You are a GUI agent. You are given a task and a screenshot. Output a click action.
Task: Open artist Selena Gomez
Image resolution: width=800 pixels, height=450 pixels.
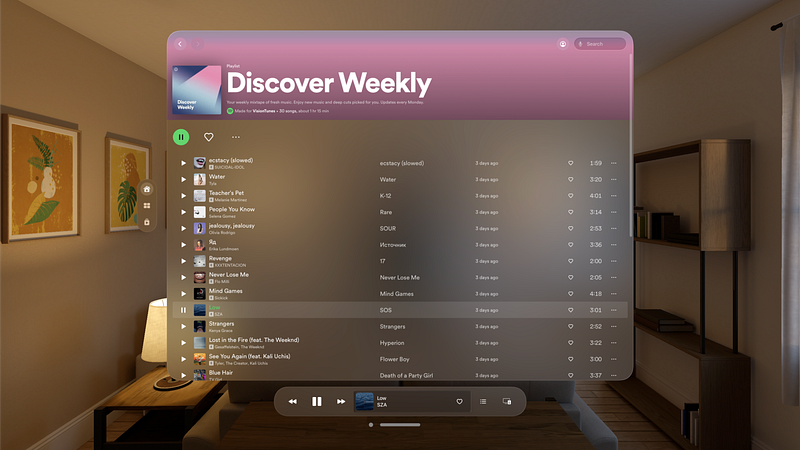[222, 216]
